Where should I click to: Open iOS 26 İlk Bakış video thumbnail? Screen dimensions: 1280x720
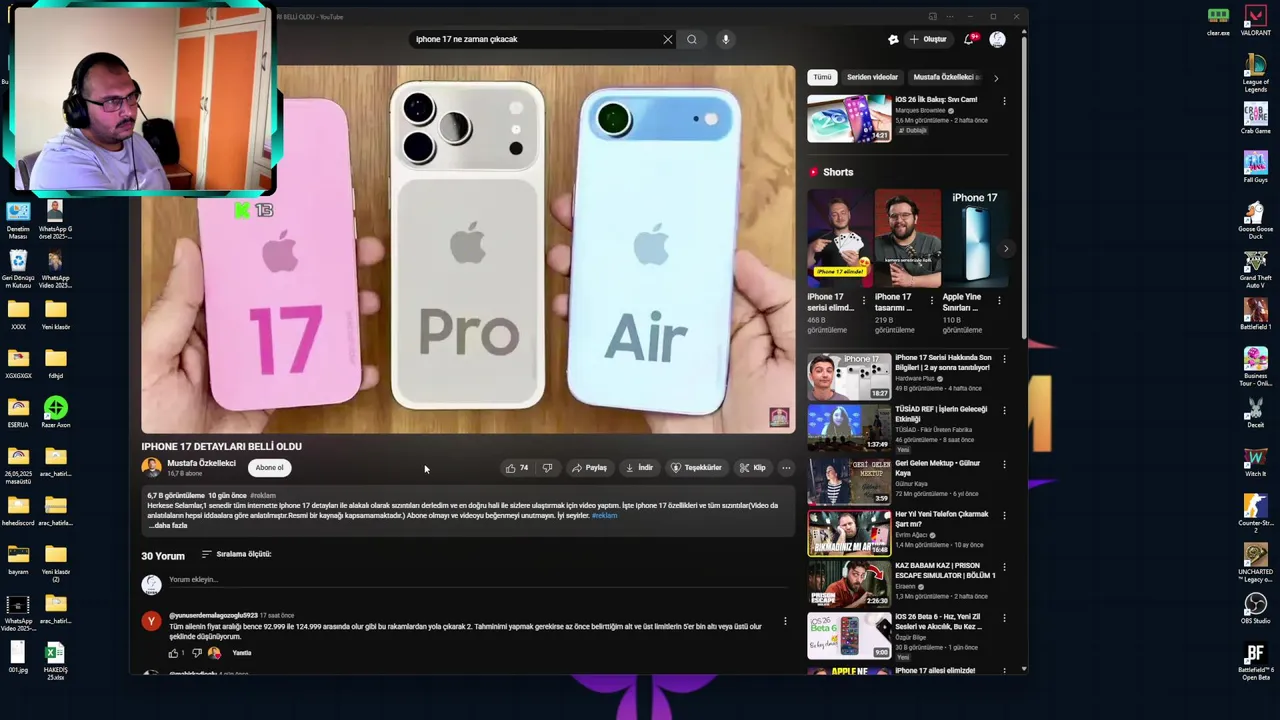[849, 119]
